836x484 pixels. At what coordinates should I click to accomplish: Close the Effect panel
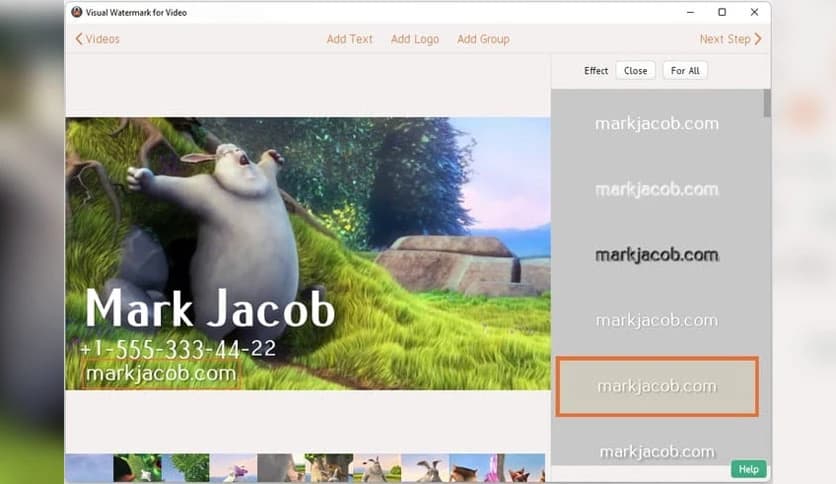coord(636,70)
